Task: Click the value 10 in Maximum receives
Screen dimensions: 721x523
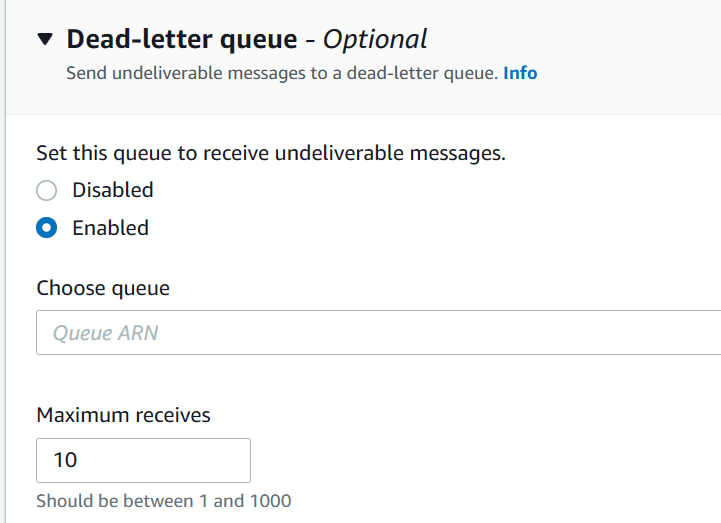Action: click(x=65, y=460)
